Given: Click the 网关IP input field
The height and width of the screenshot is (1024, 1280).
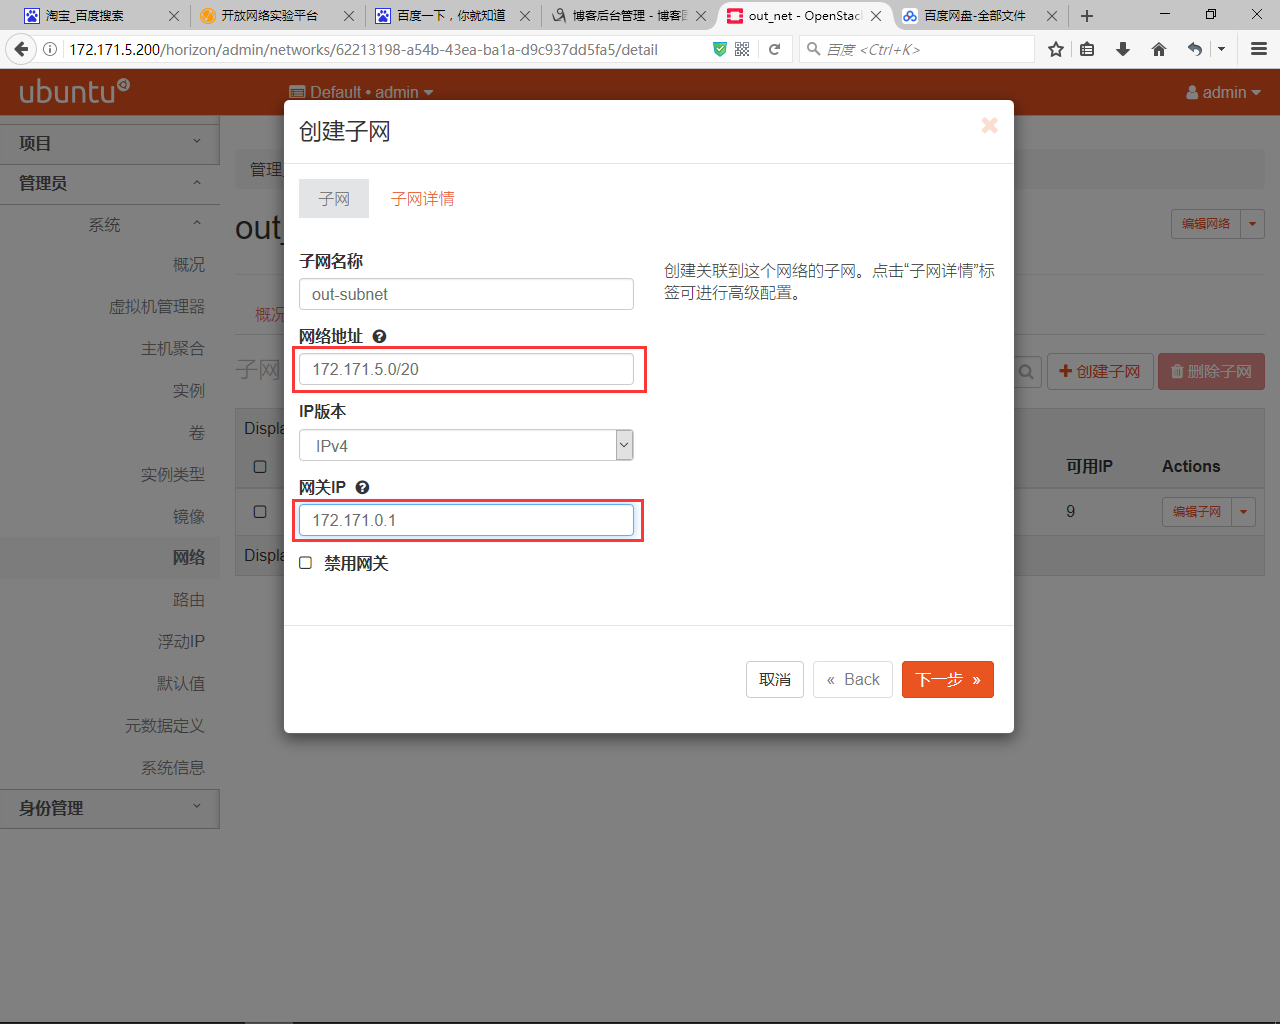Looking at the screenshot, I should pos(466,520).
